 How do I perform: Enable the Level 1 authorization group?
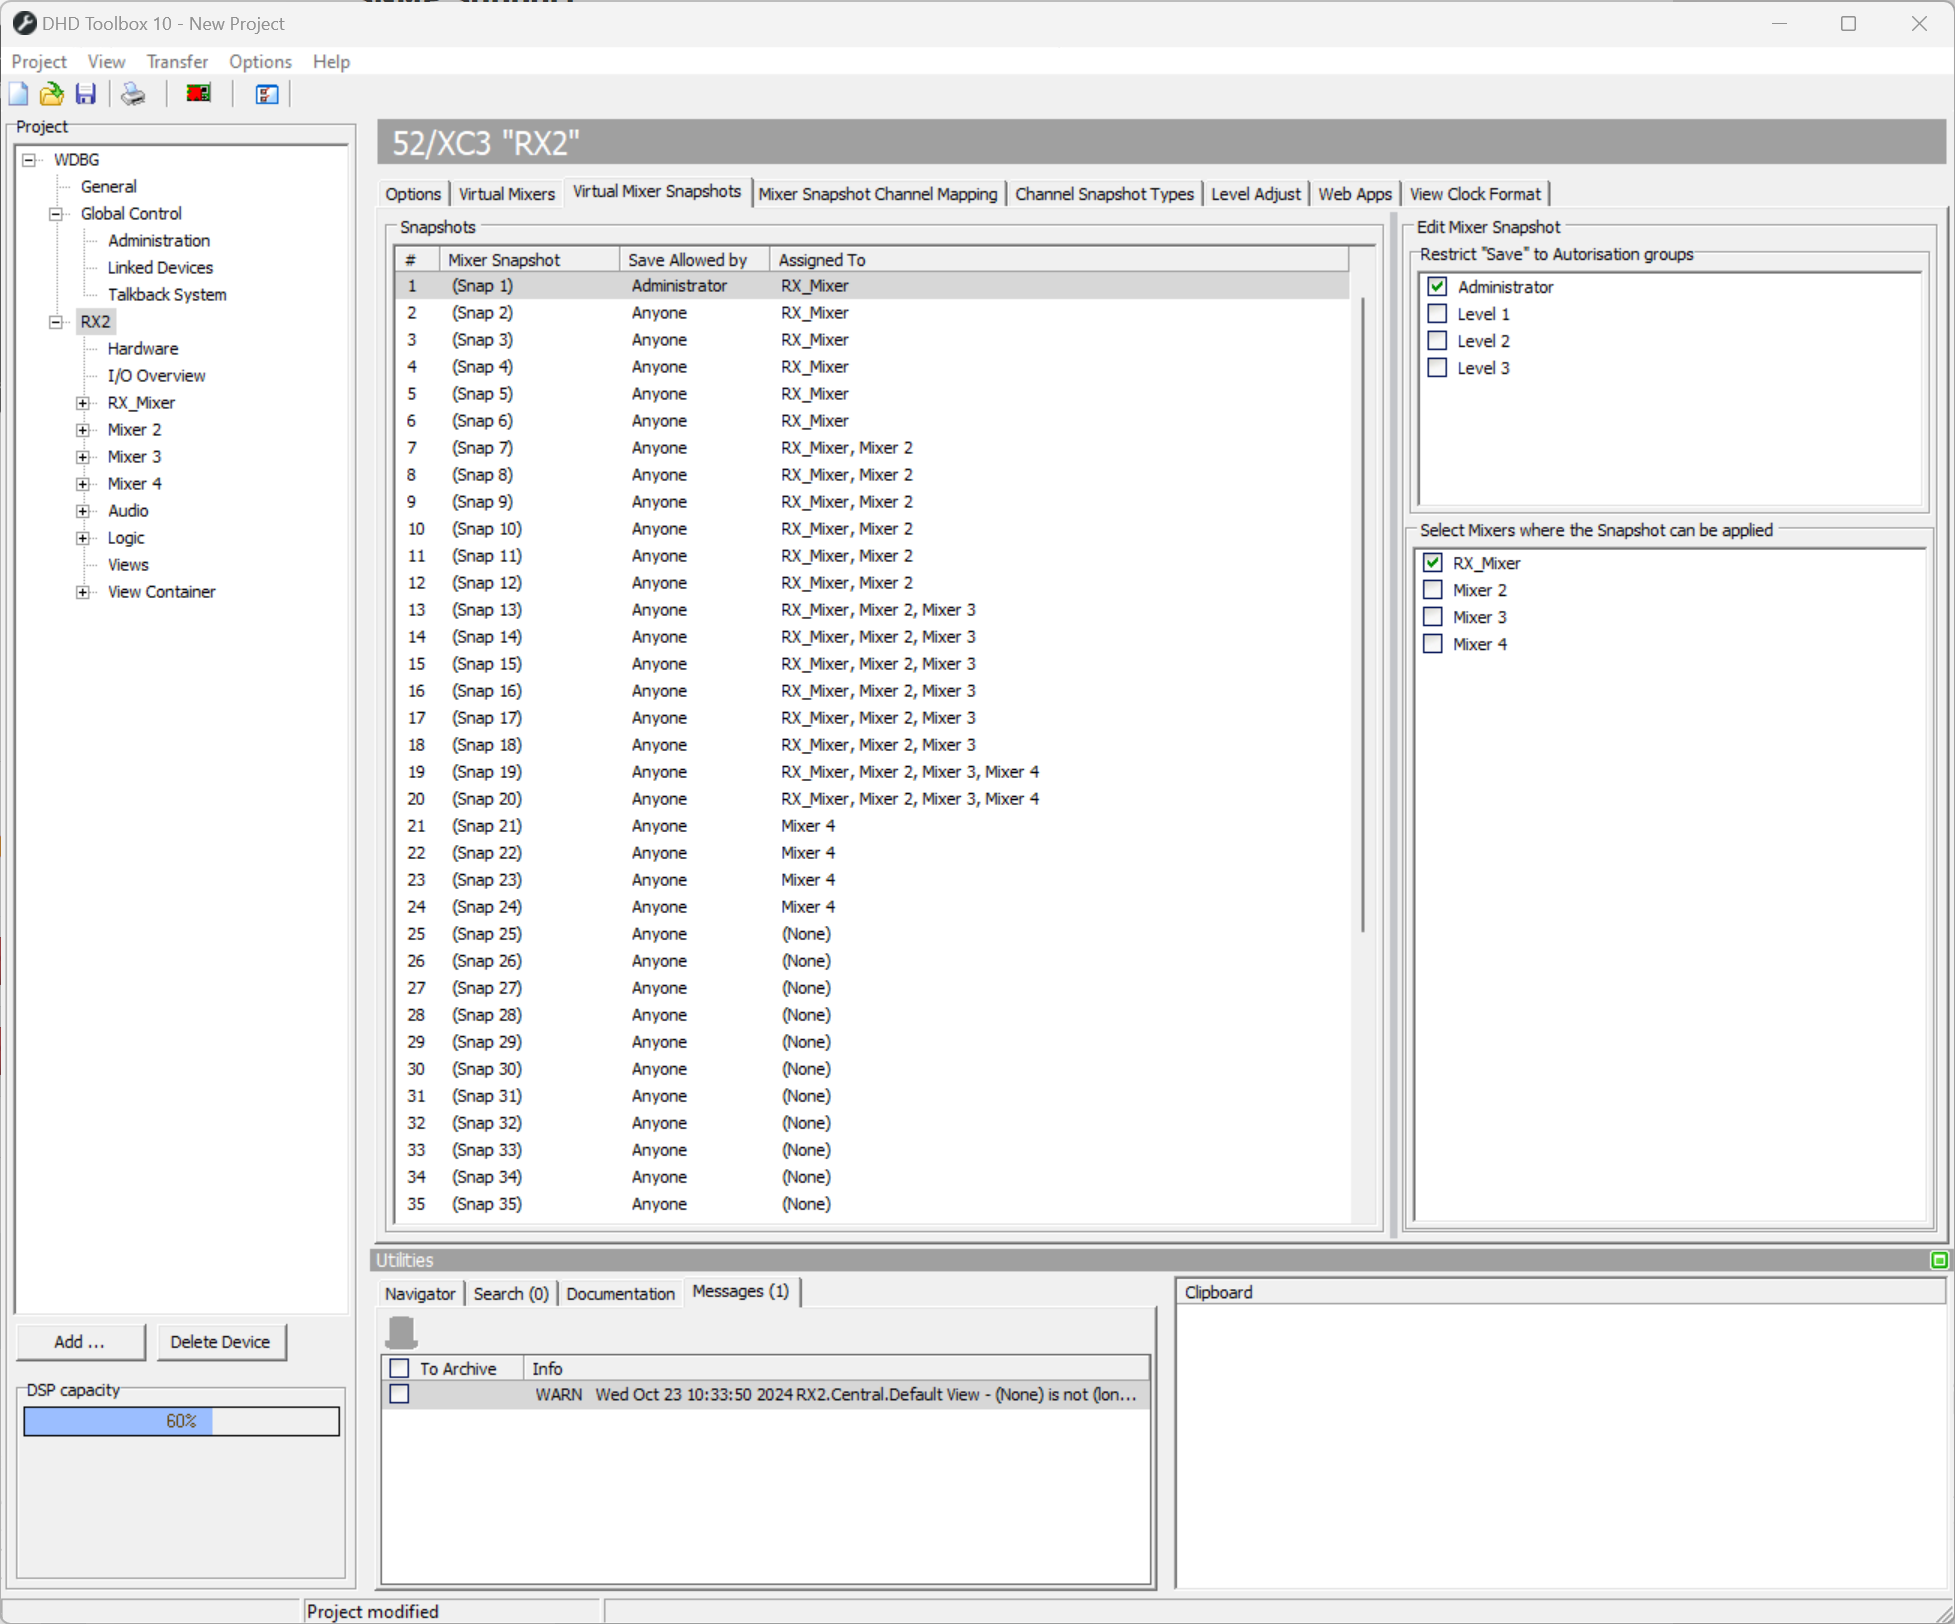1437,313
